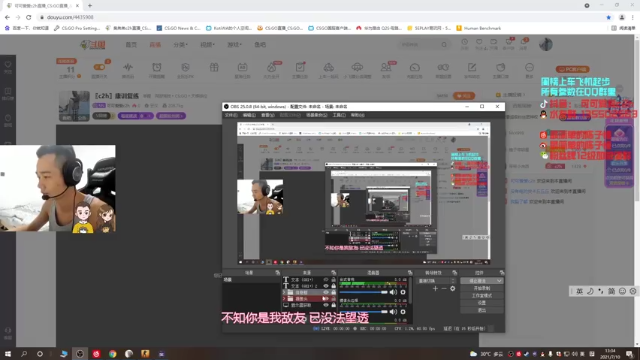Open the 工具(T) menu in OBS
The width and height of the screenshot is (640, 360).
(x=339, y=115)
